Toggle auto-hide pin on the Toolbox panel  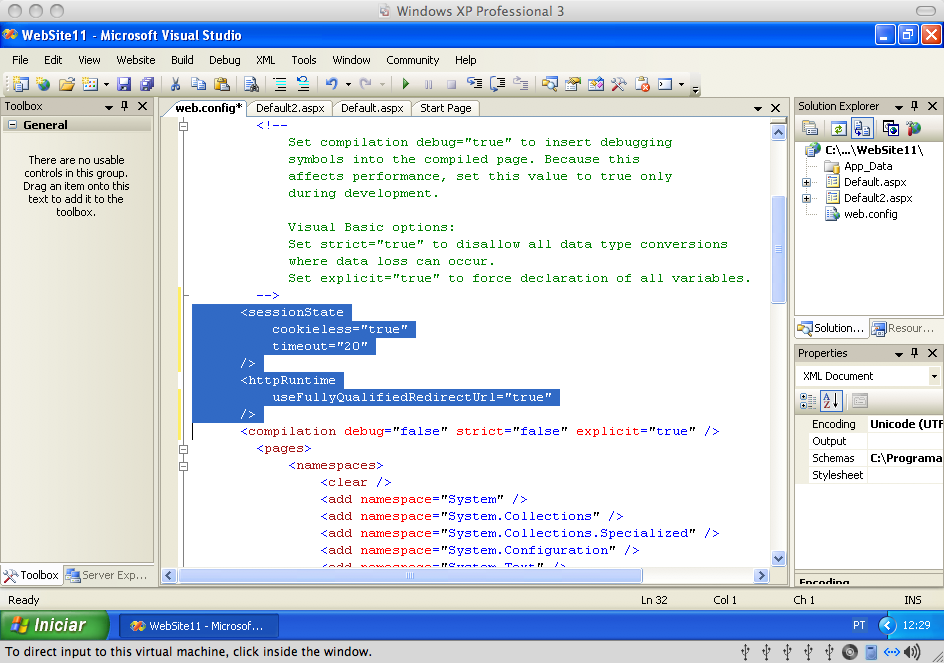pos(125,106)
